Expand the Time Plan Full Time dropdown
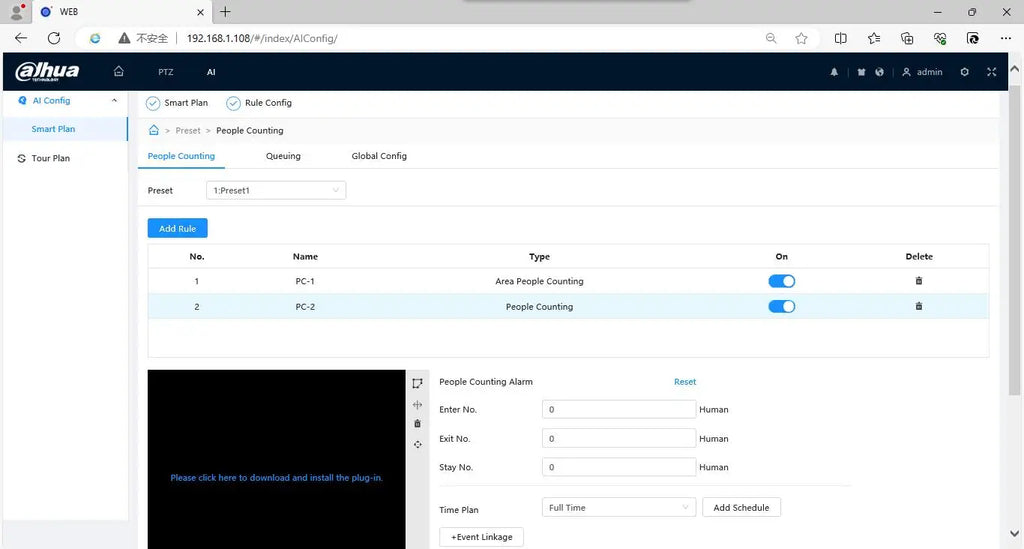 pos(618,508)
